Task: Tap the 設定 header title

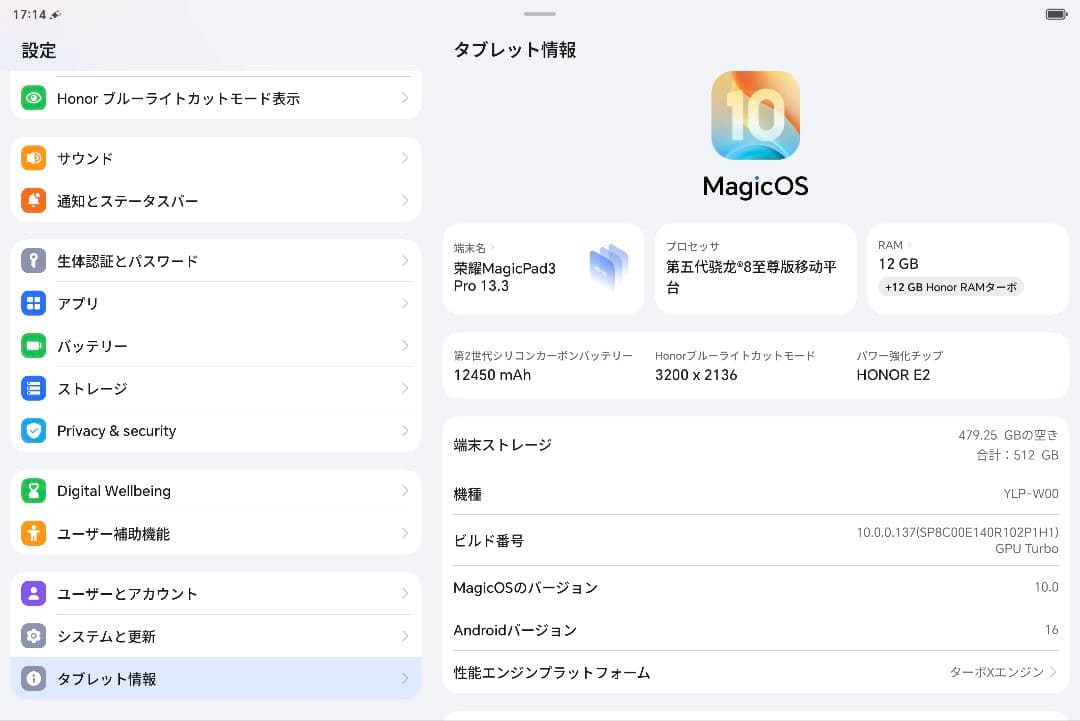Action: tap(39, 50)
